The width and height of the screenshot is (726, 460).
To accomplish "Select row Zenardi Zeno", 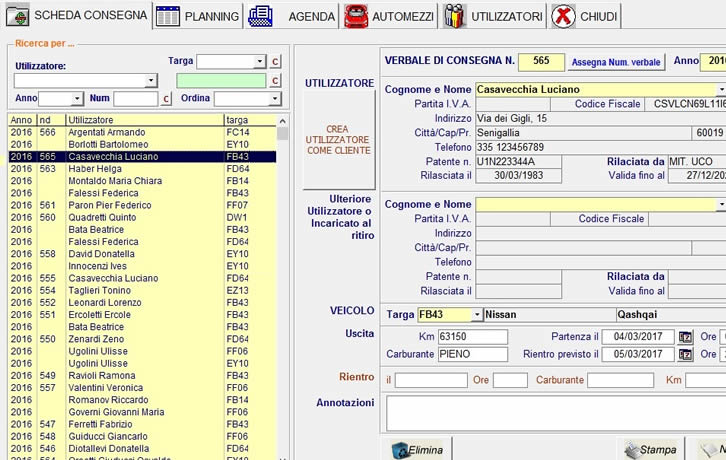I will [x=142, y=339].
